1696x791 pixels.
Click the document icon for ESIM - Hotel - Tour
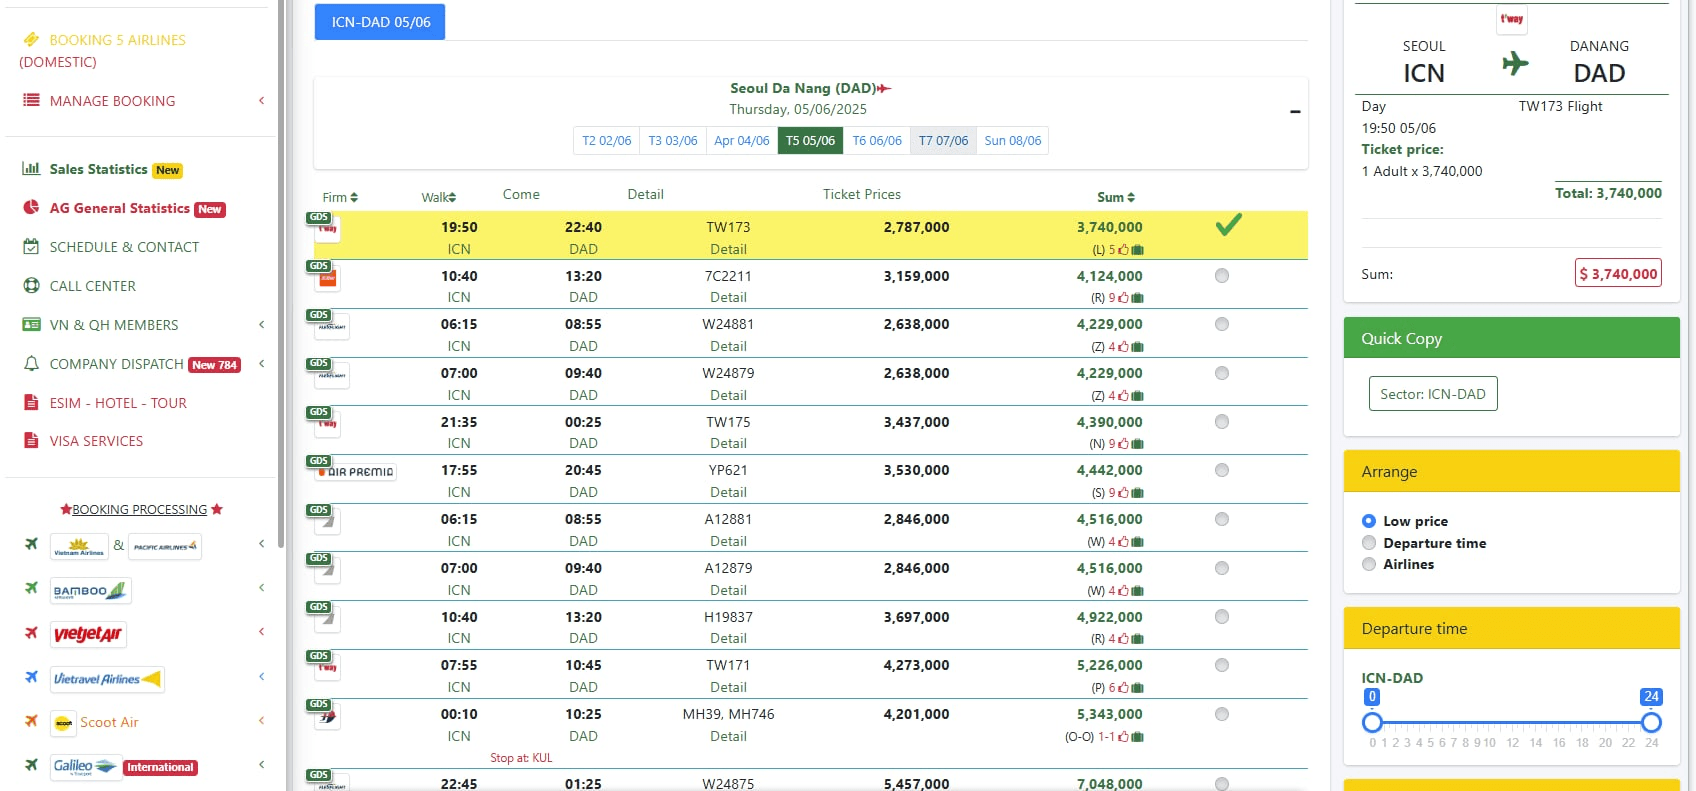pyautogui.click(x=31, y=403)
